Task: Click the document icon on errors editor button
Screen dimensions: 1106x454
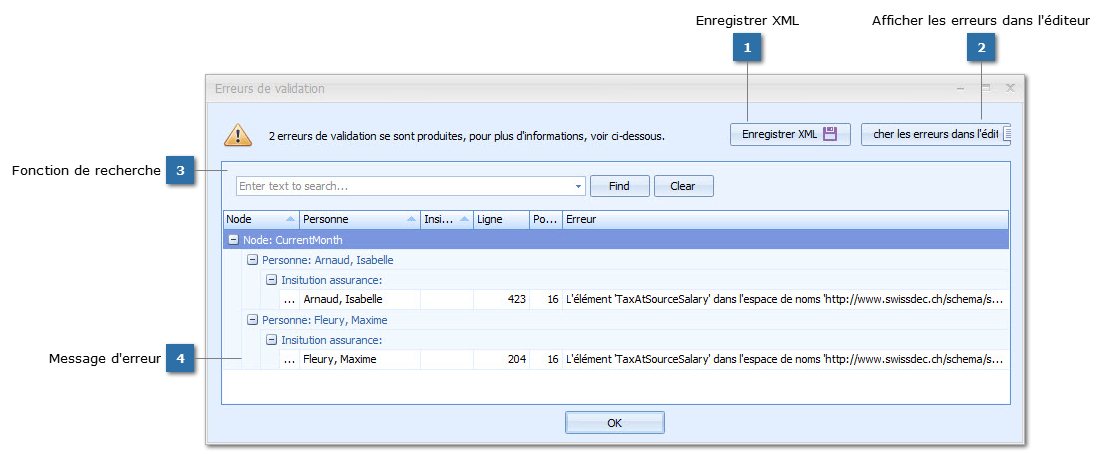Action: pyautogui.click(x=1007, y=134)
